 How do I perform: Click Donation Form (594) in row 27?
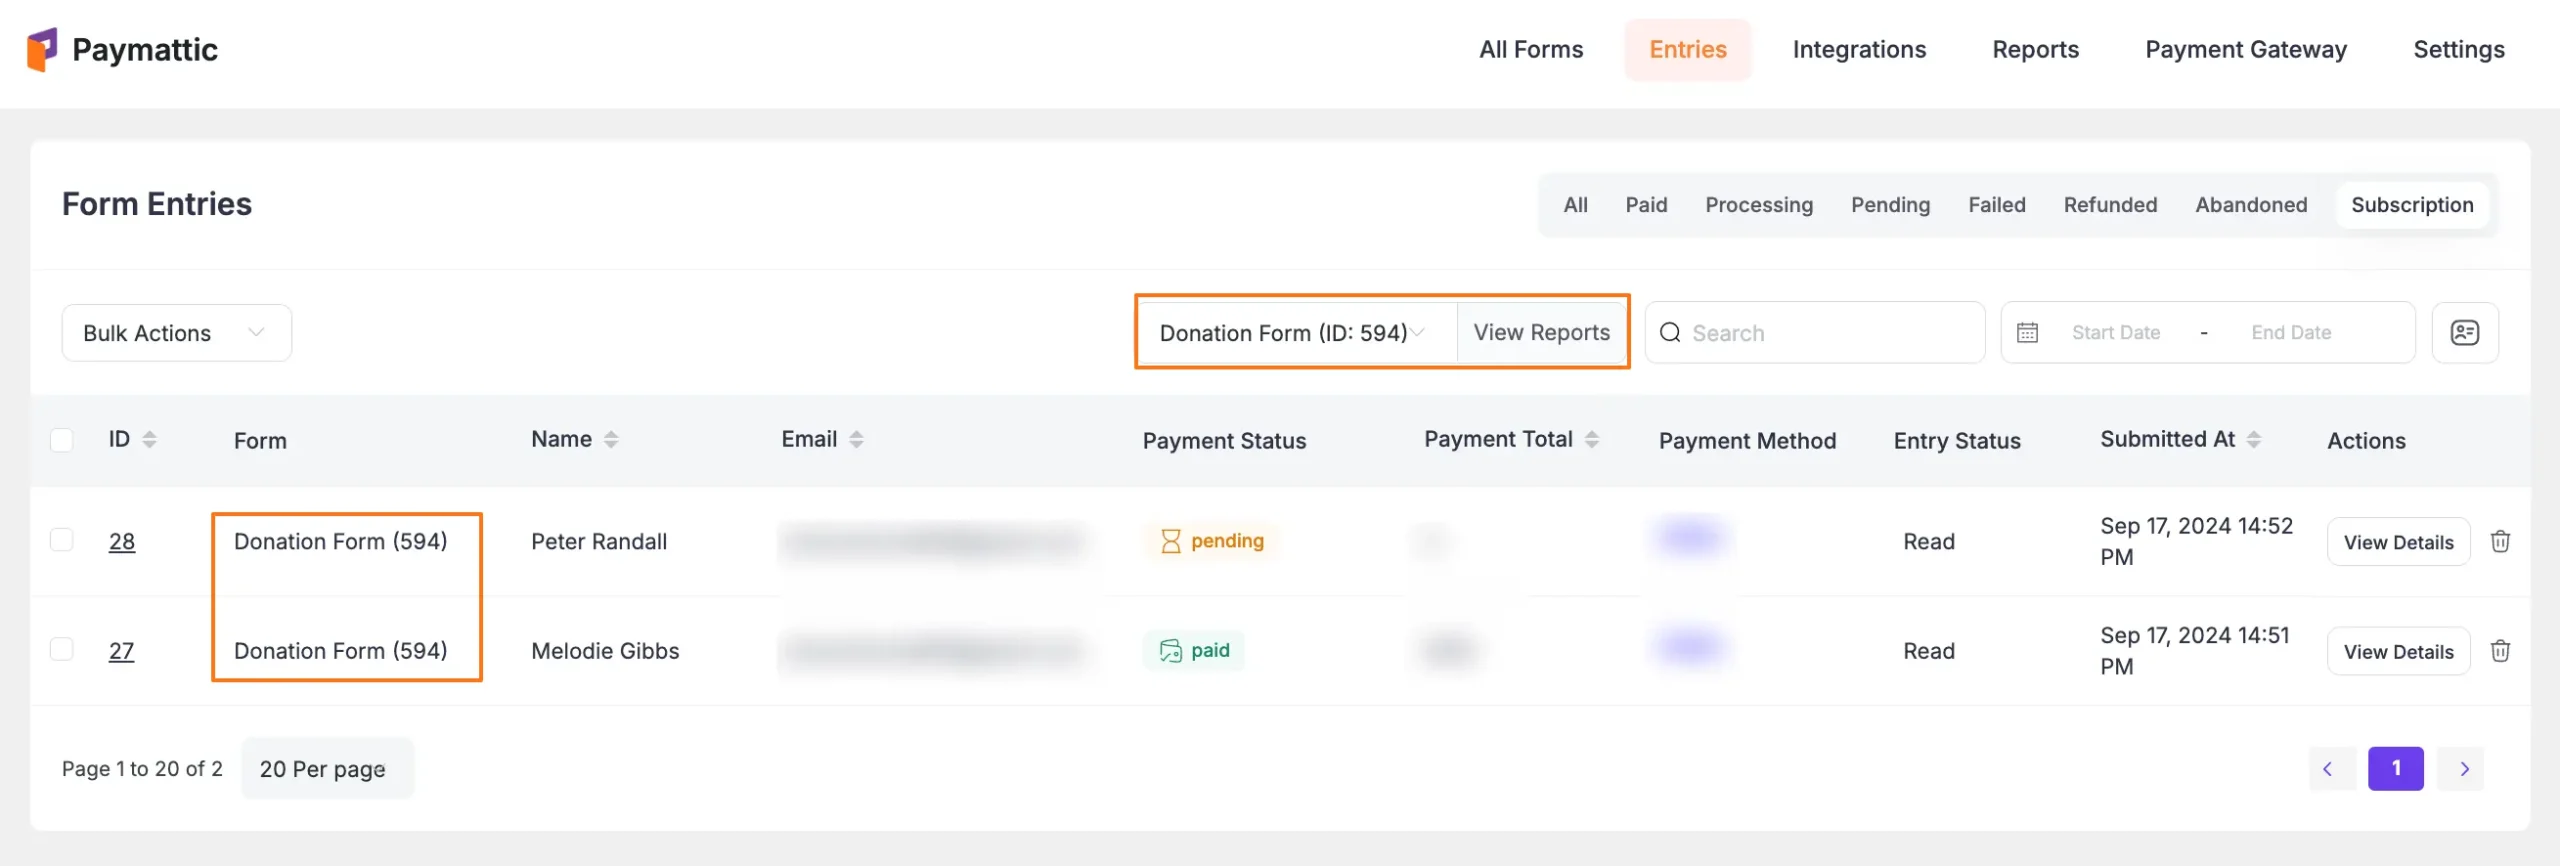click(x=340, y=651)
